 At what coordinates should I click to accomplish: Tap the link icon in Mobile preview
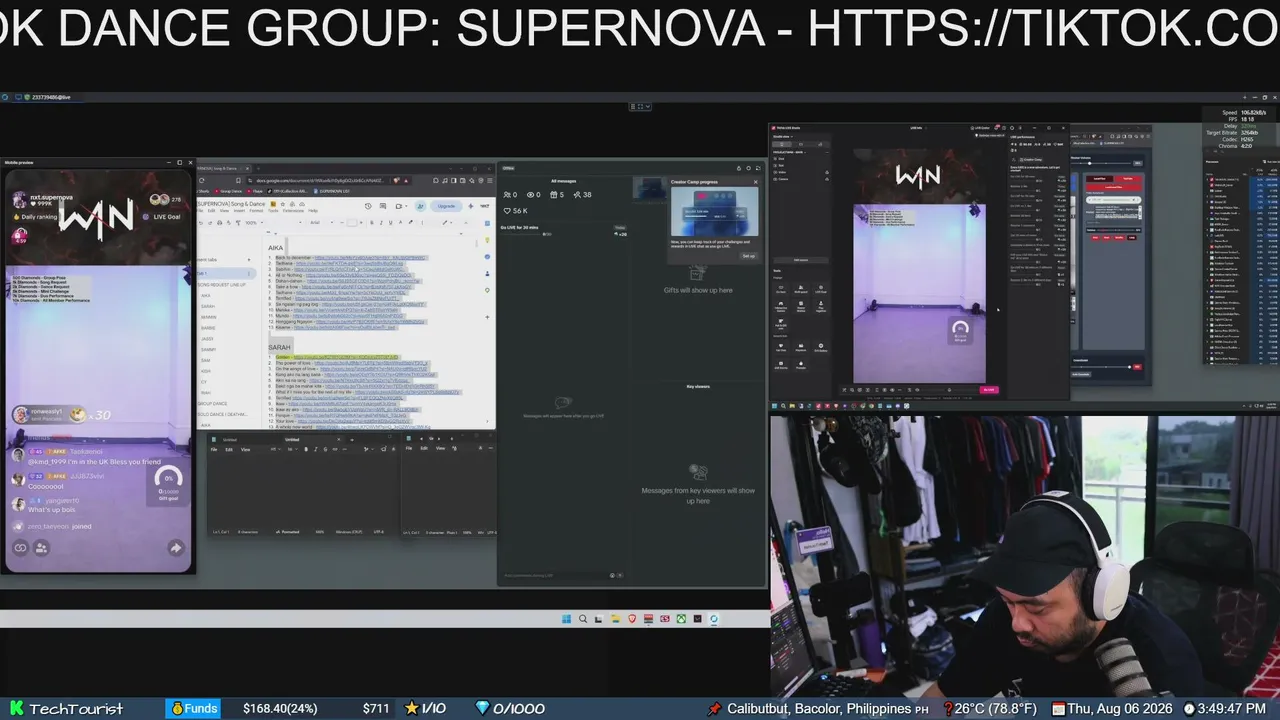click(x=20, y=548)
